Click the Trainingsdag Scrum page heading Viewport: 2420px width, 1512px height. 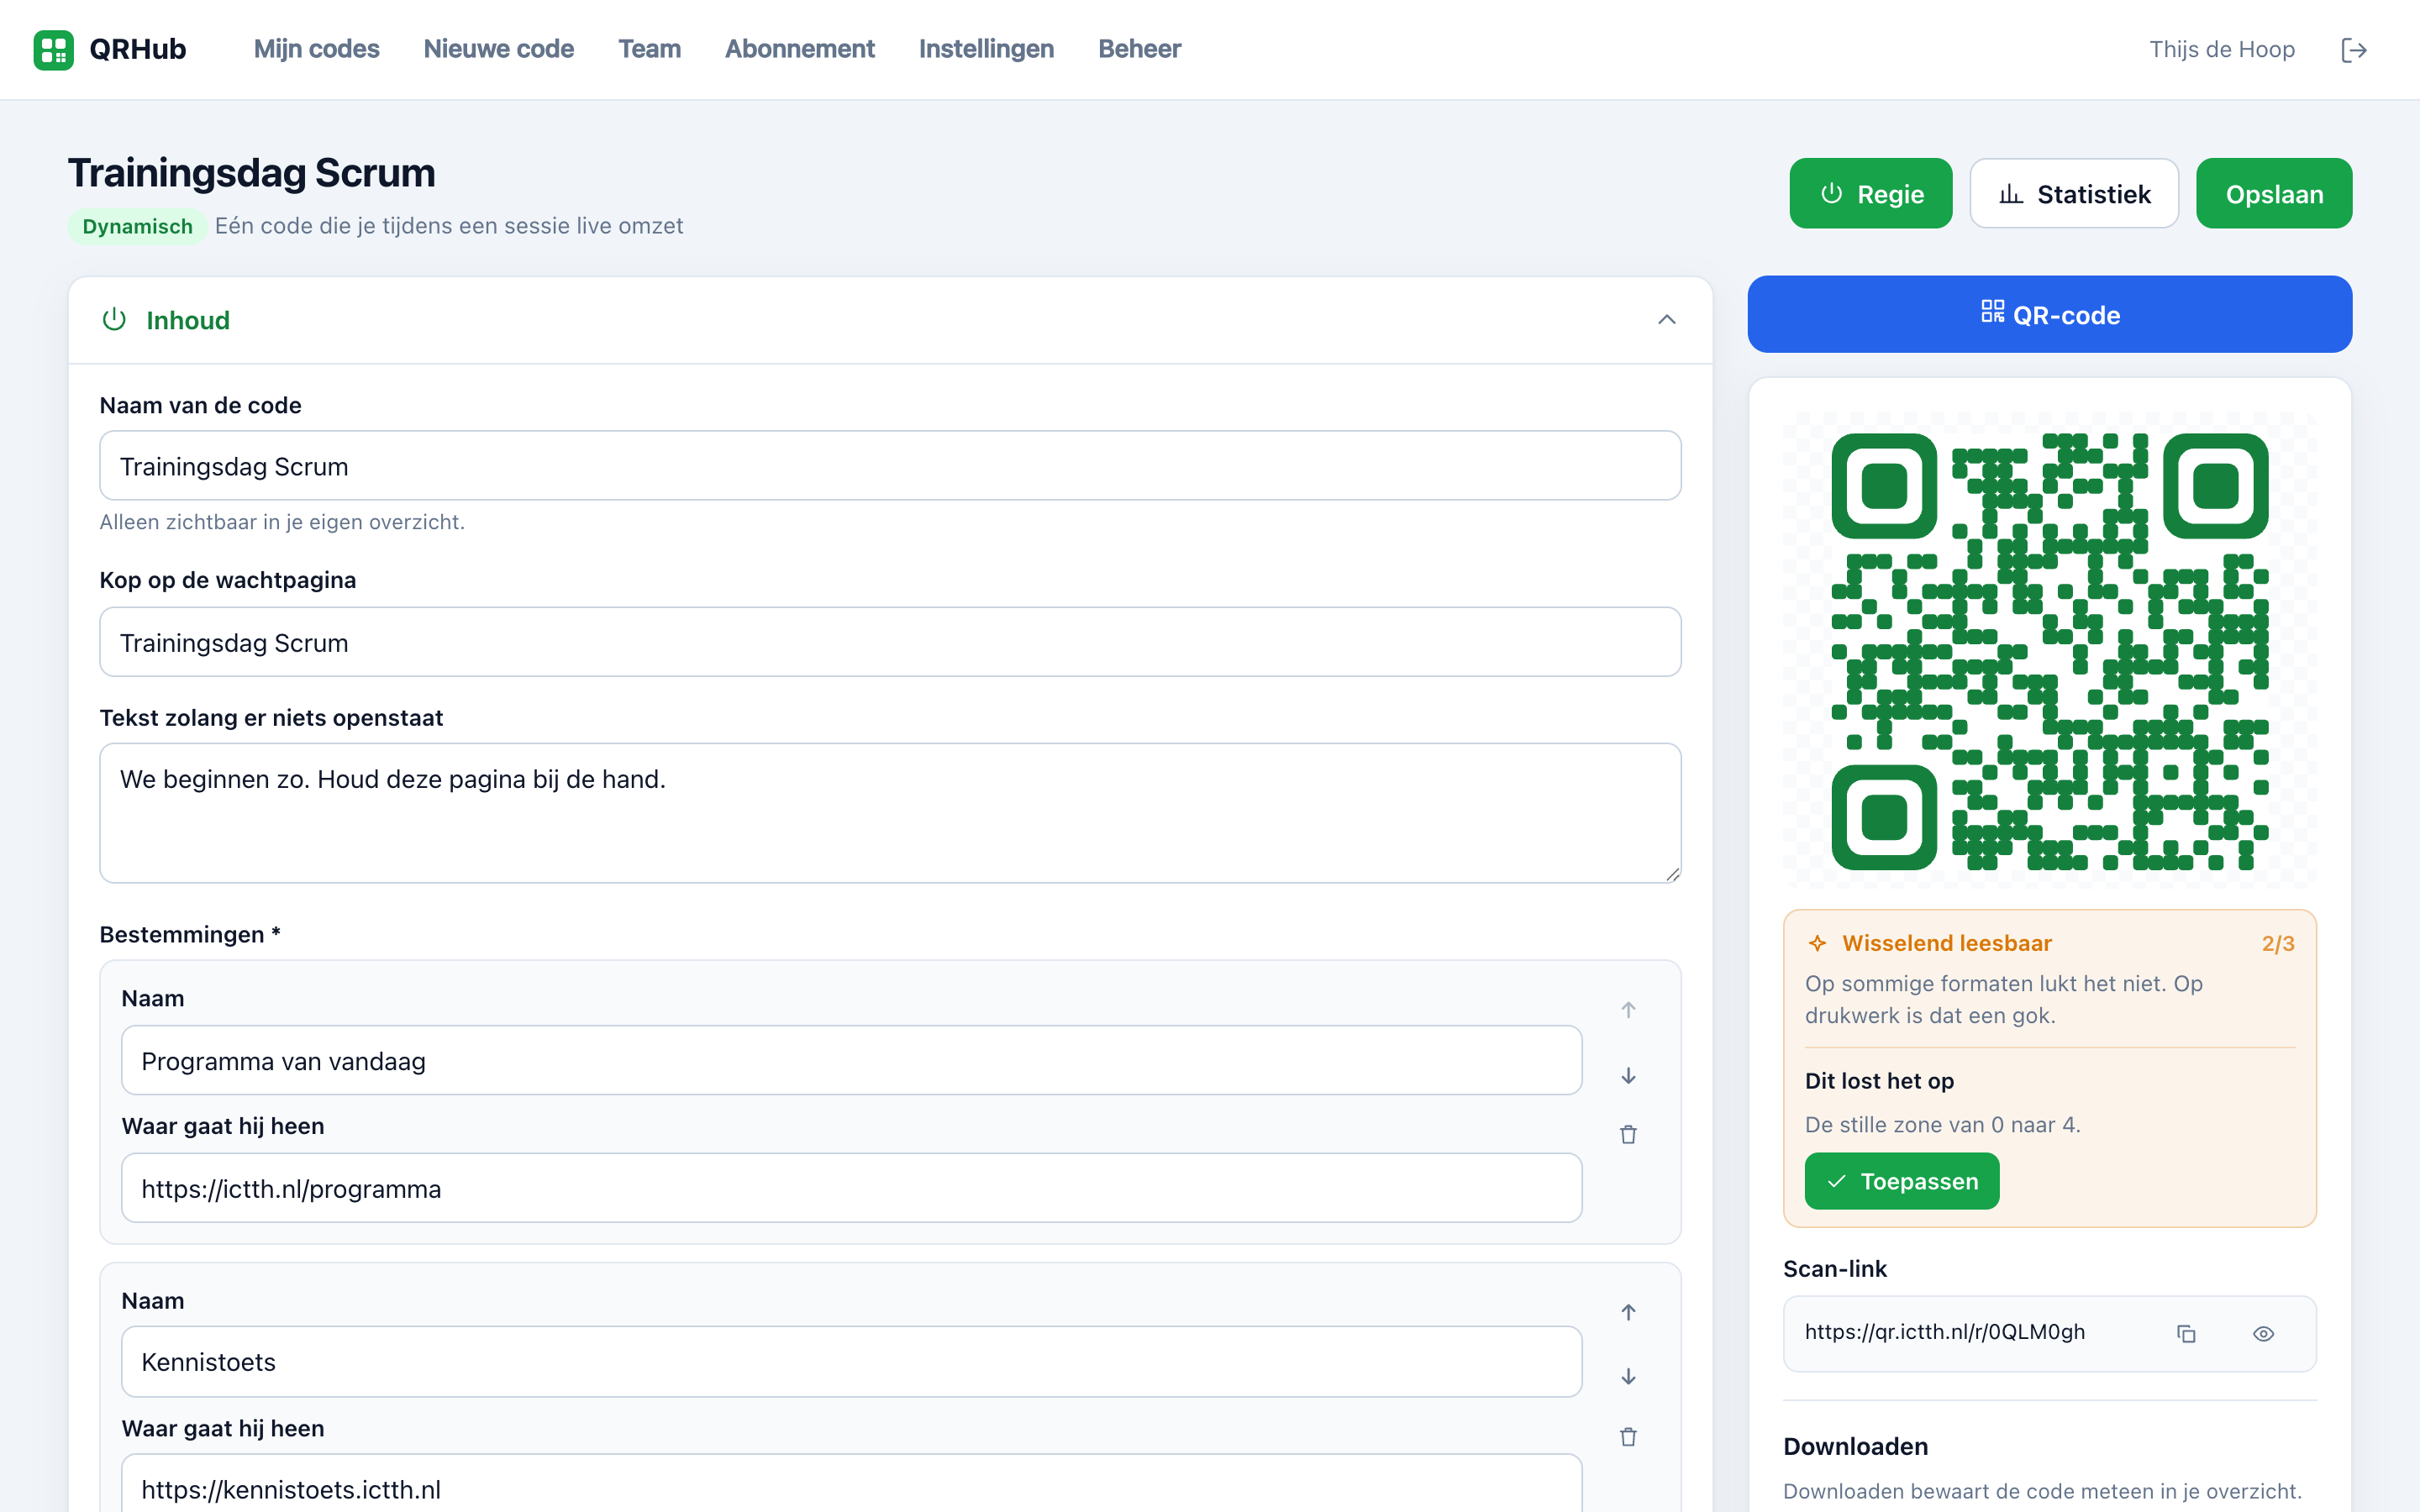coord(252,173)
